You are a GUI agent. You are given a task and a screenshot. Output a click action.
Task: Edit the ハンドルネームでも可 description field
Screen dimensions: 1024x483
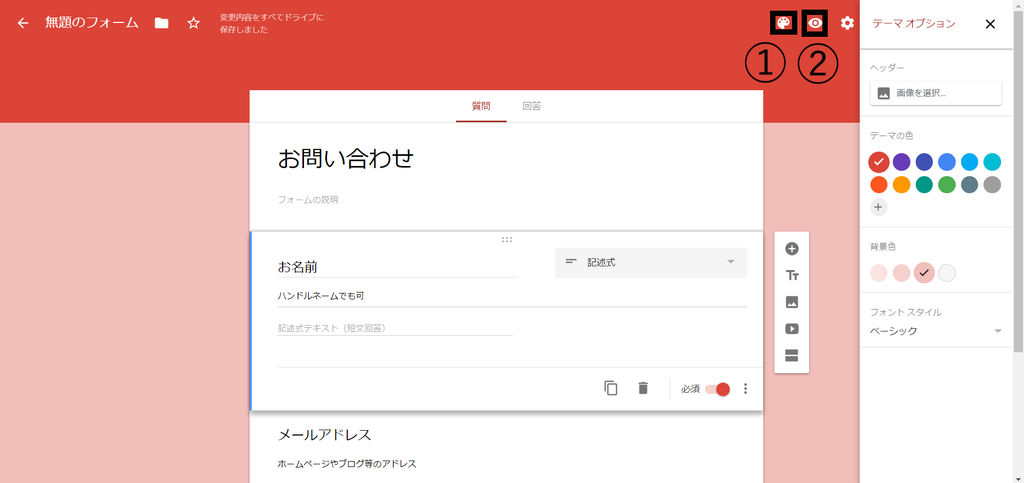pyautogui.click(x=512, y=296)
